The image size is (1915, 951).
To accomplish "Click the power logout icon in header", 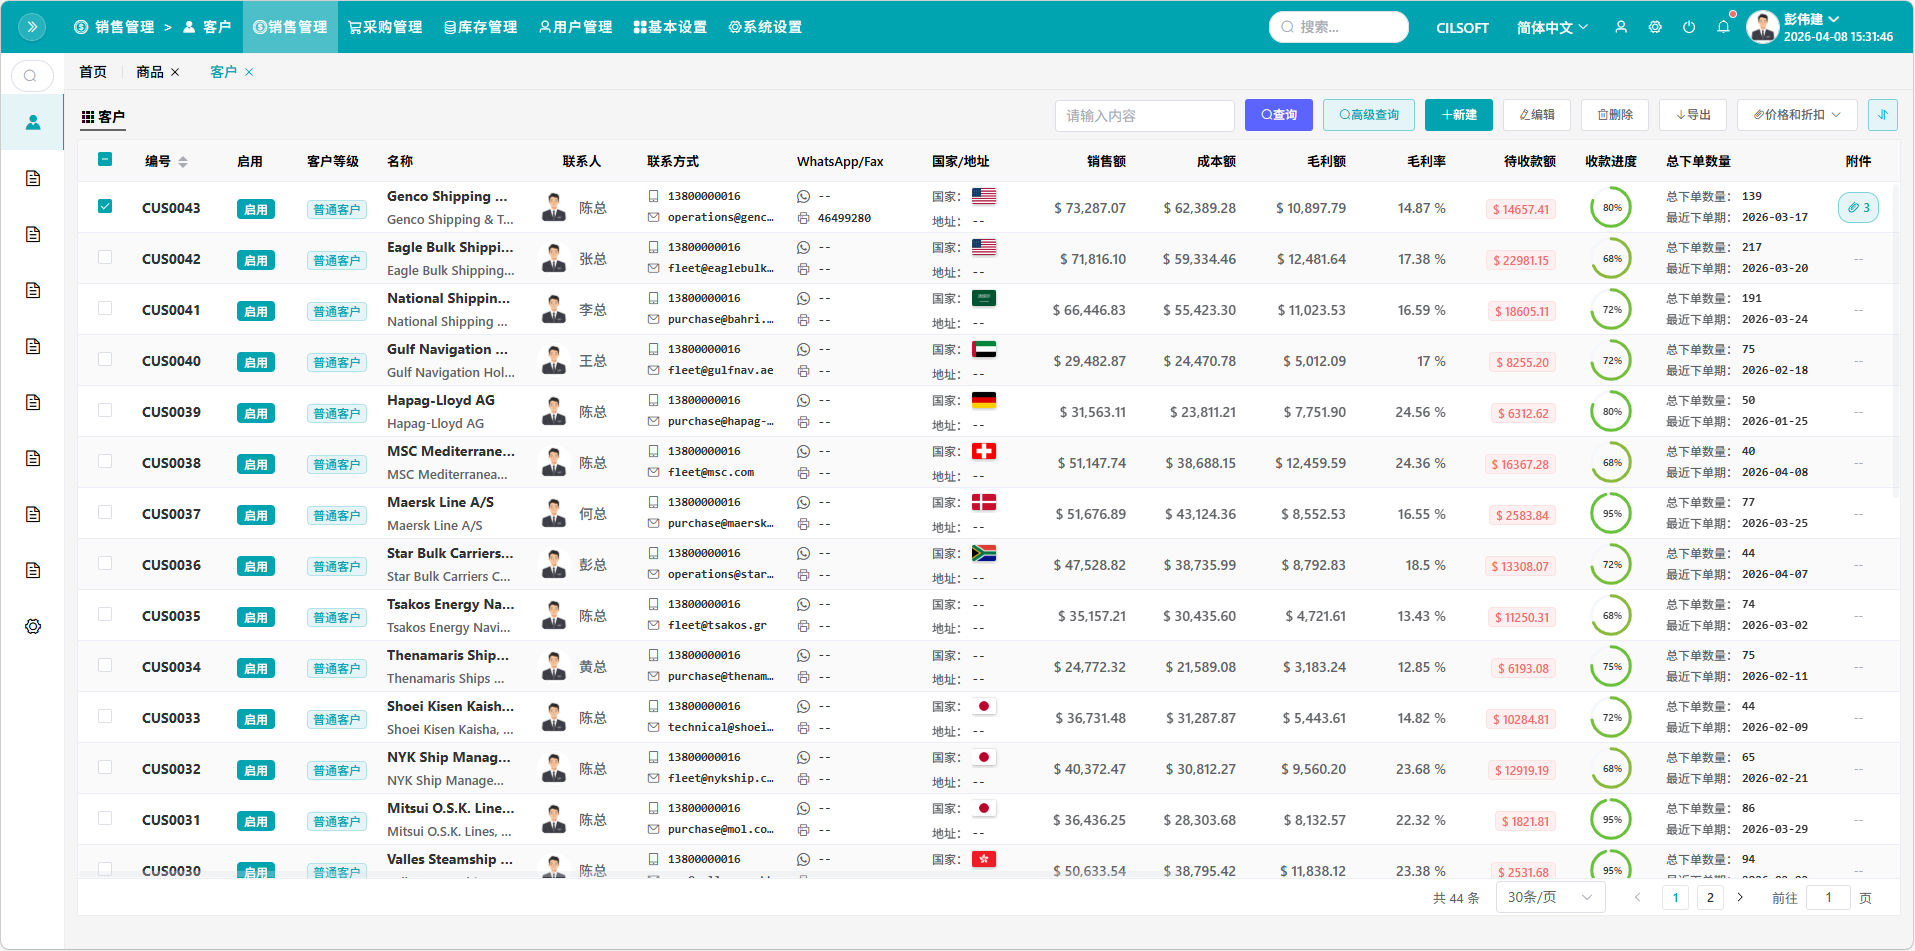I will [x=1689, y=27].
